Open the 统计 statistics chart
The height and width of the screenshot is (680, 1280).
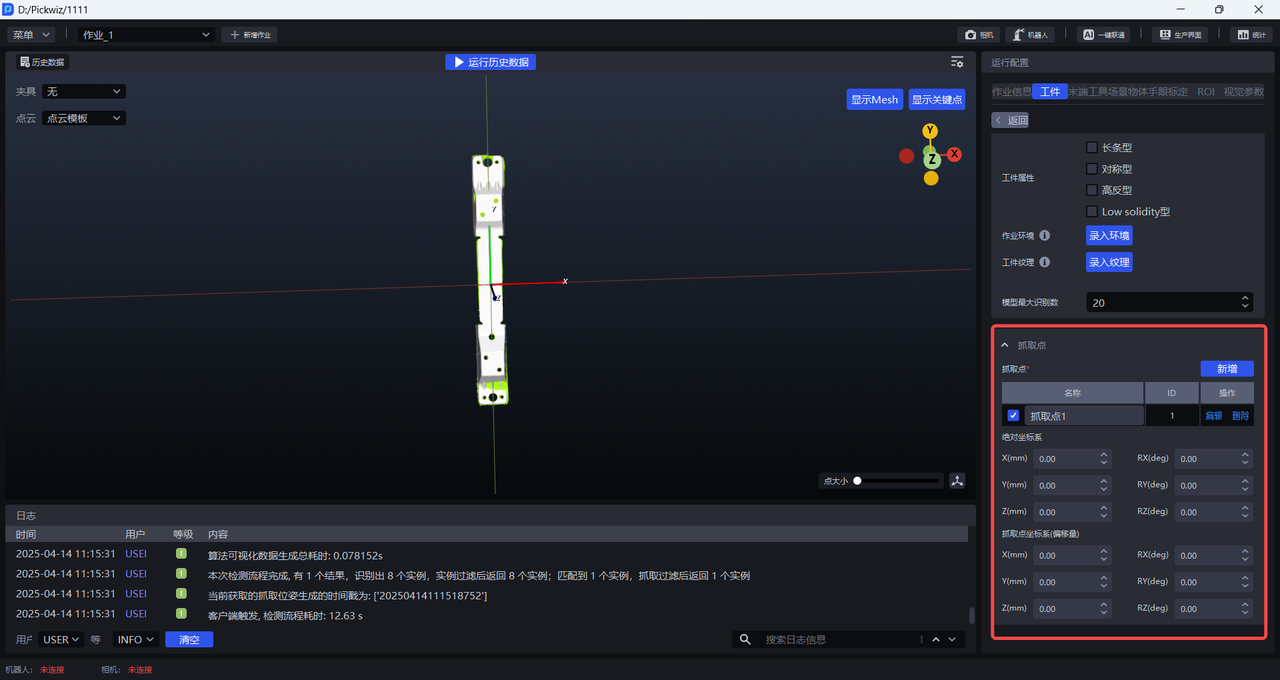point(1251,34)
